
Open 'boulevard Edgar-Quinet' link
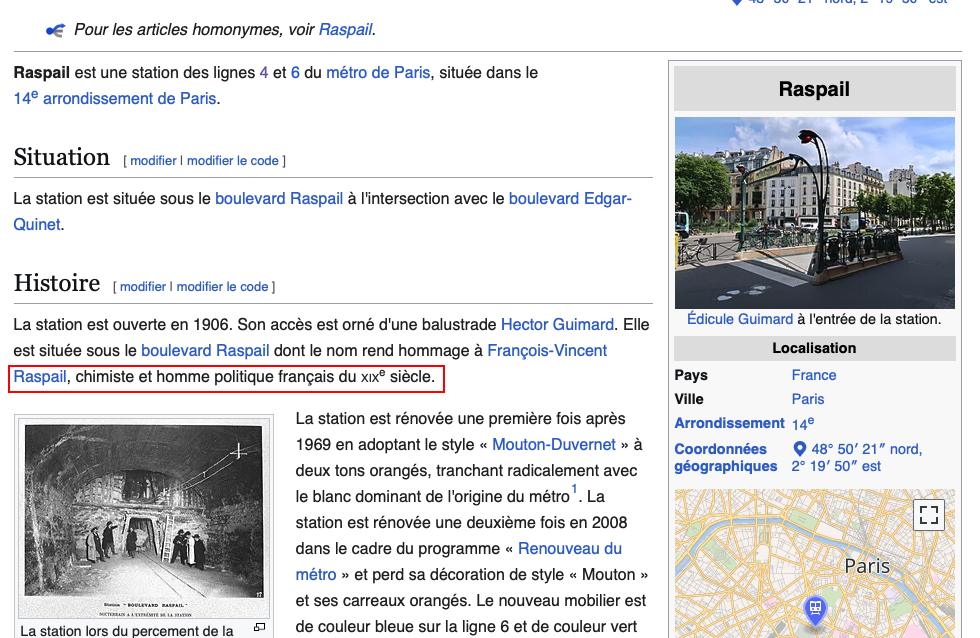coord(570,199)
